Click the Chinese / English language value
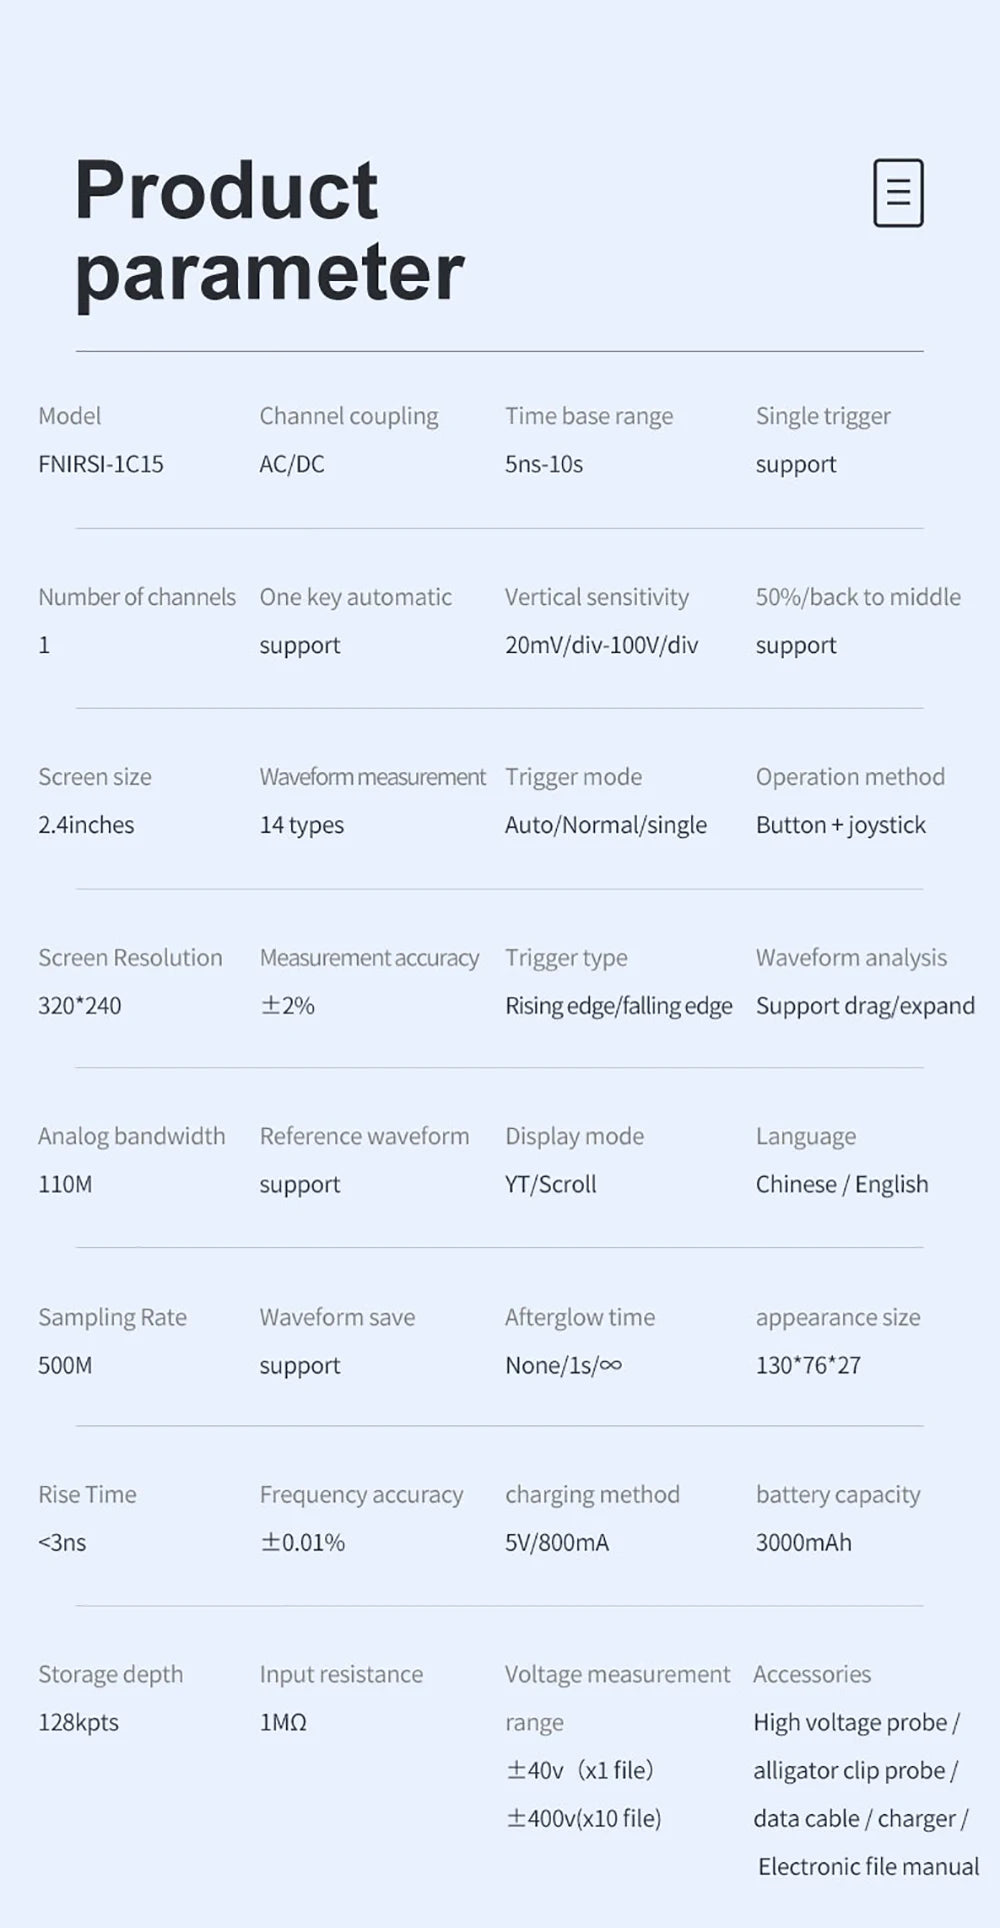 coord(841,1184)
